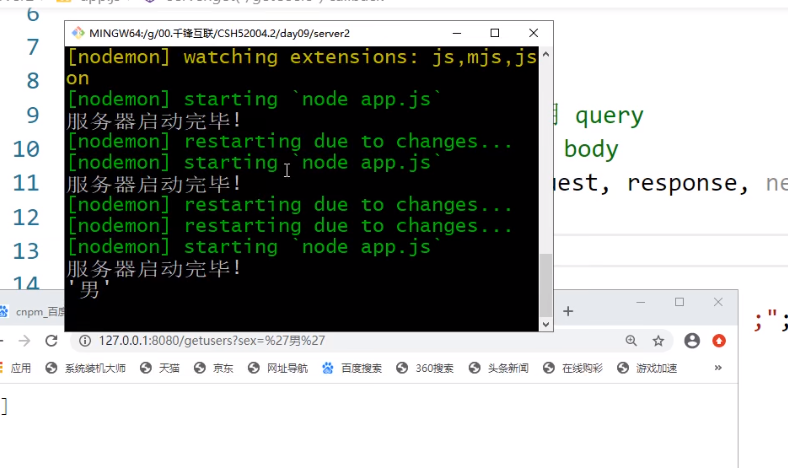Open the 游戏加速 bookmark
This screenshot has height=468, width=788.
pos(647,368)
